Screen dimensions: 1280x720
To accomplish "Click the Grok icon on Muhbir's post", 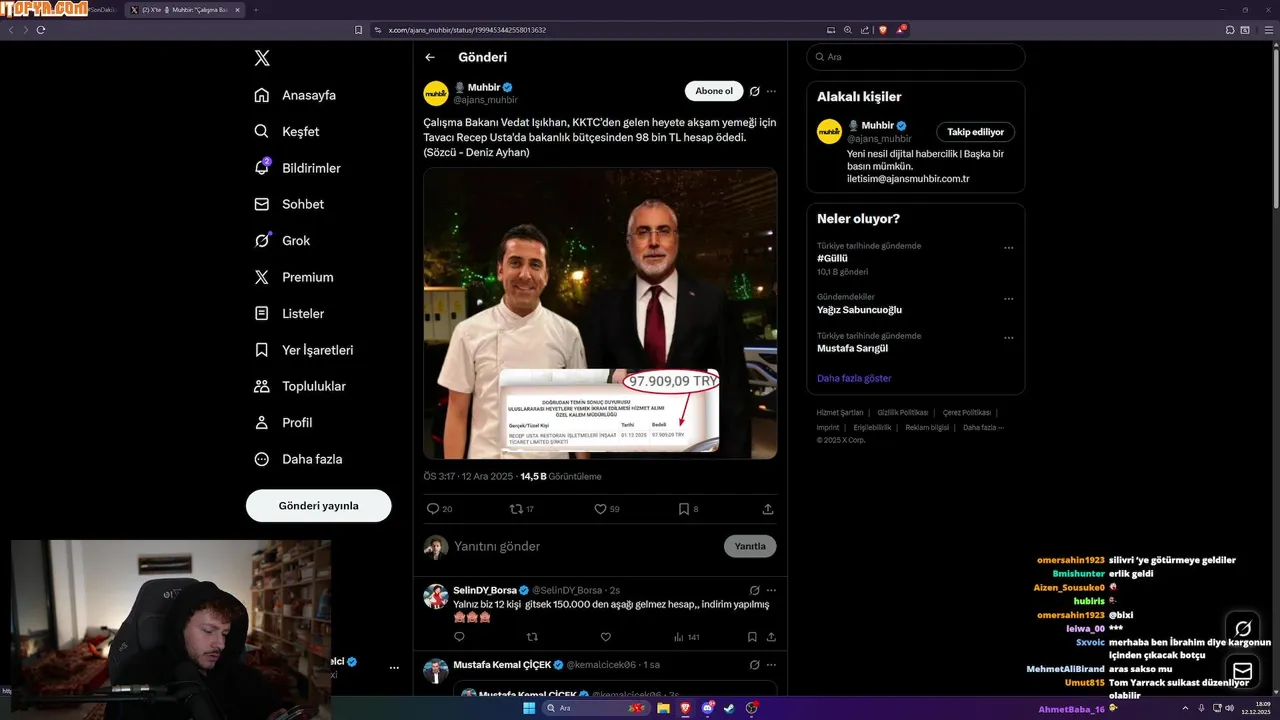I will point(755,91).
